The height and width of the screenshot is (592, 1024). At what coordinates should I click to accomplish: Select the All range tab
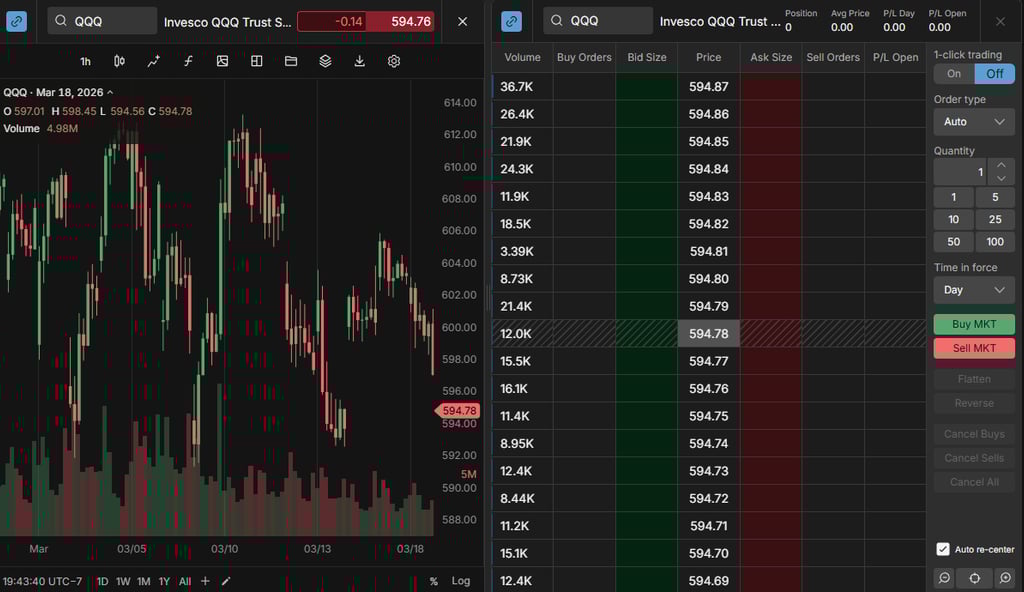(185, 581)
